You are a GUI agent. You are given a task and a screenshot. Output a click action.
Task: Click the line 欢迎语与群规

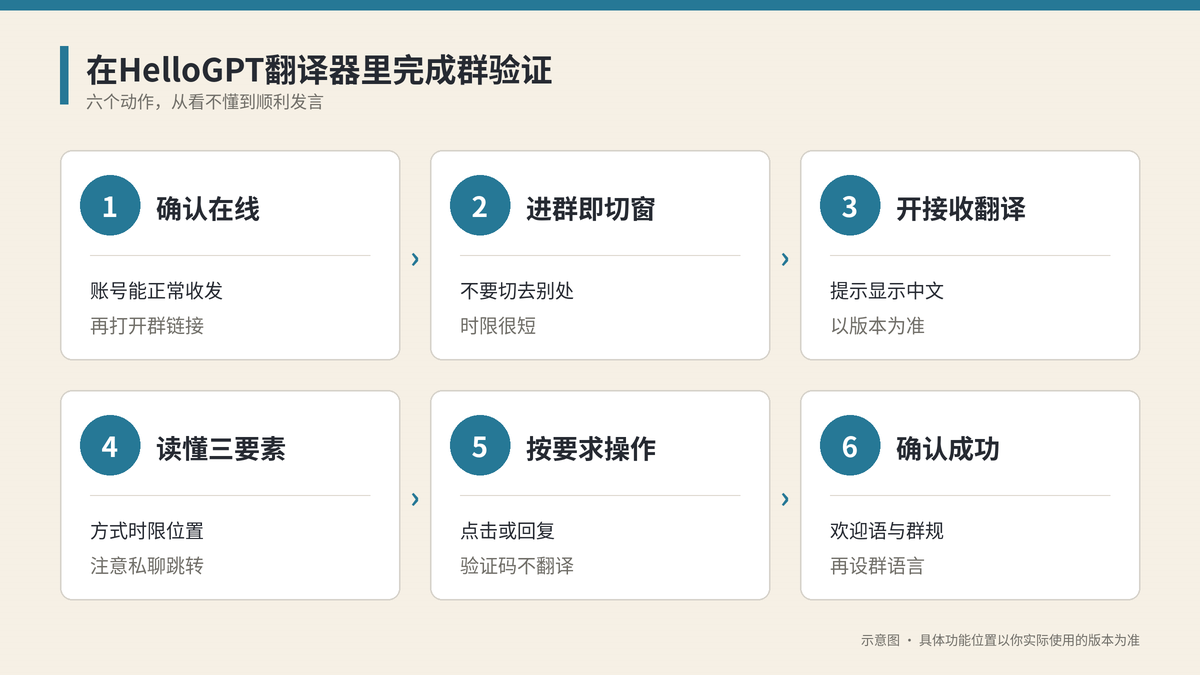click(x=887, y=531)
